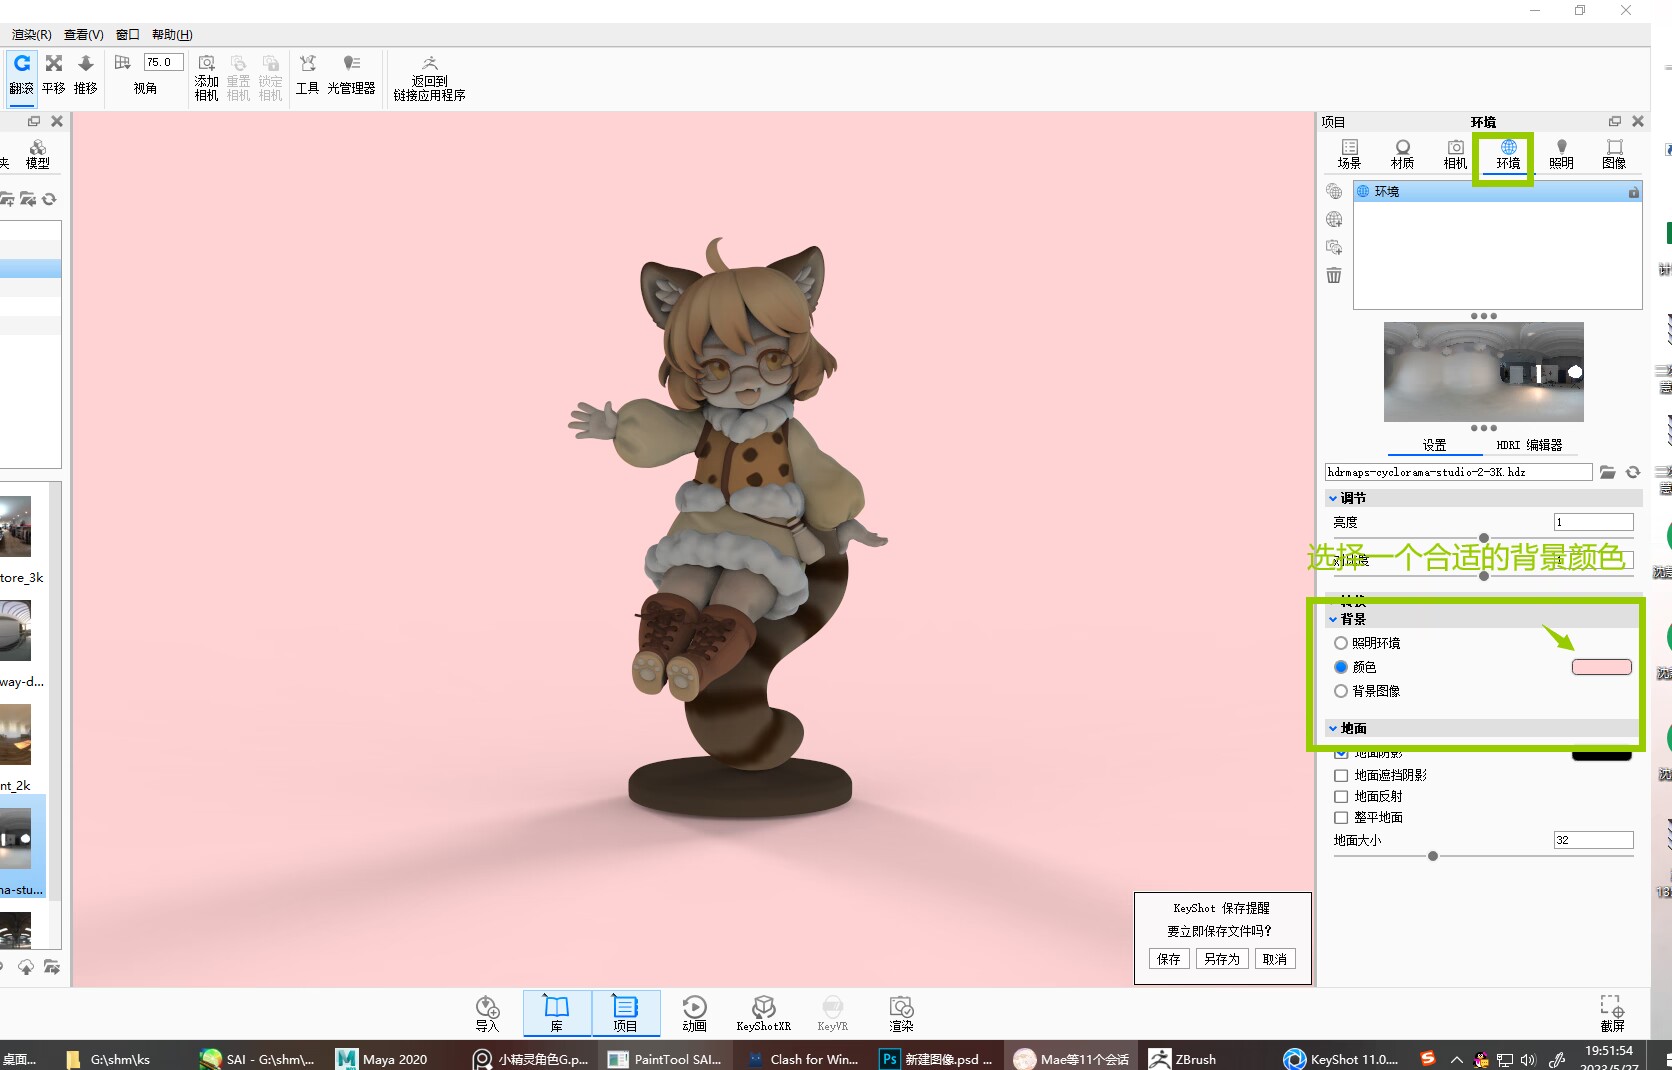Open the HDRI 编辑器 tab
1672x1070 pixels.
pos(1529,445)
